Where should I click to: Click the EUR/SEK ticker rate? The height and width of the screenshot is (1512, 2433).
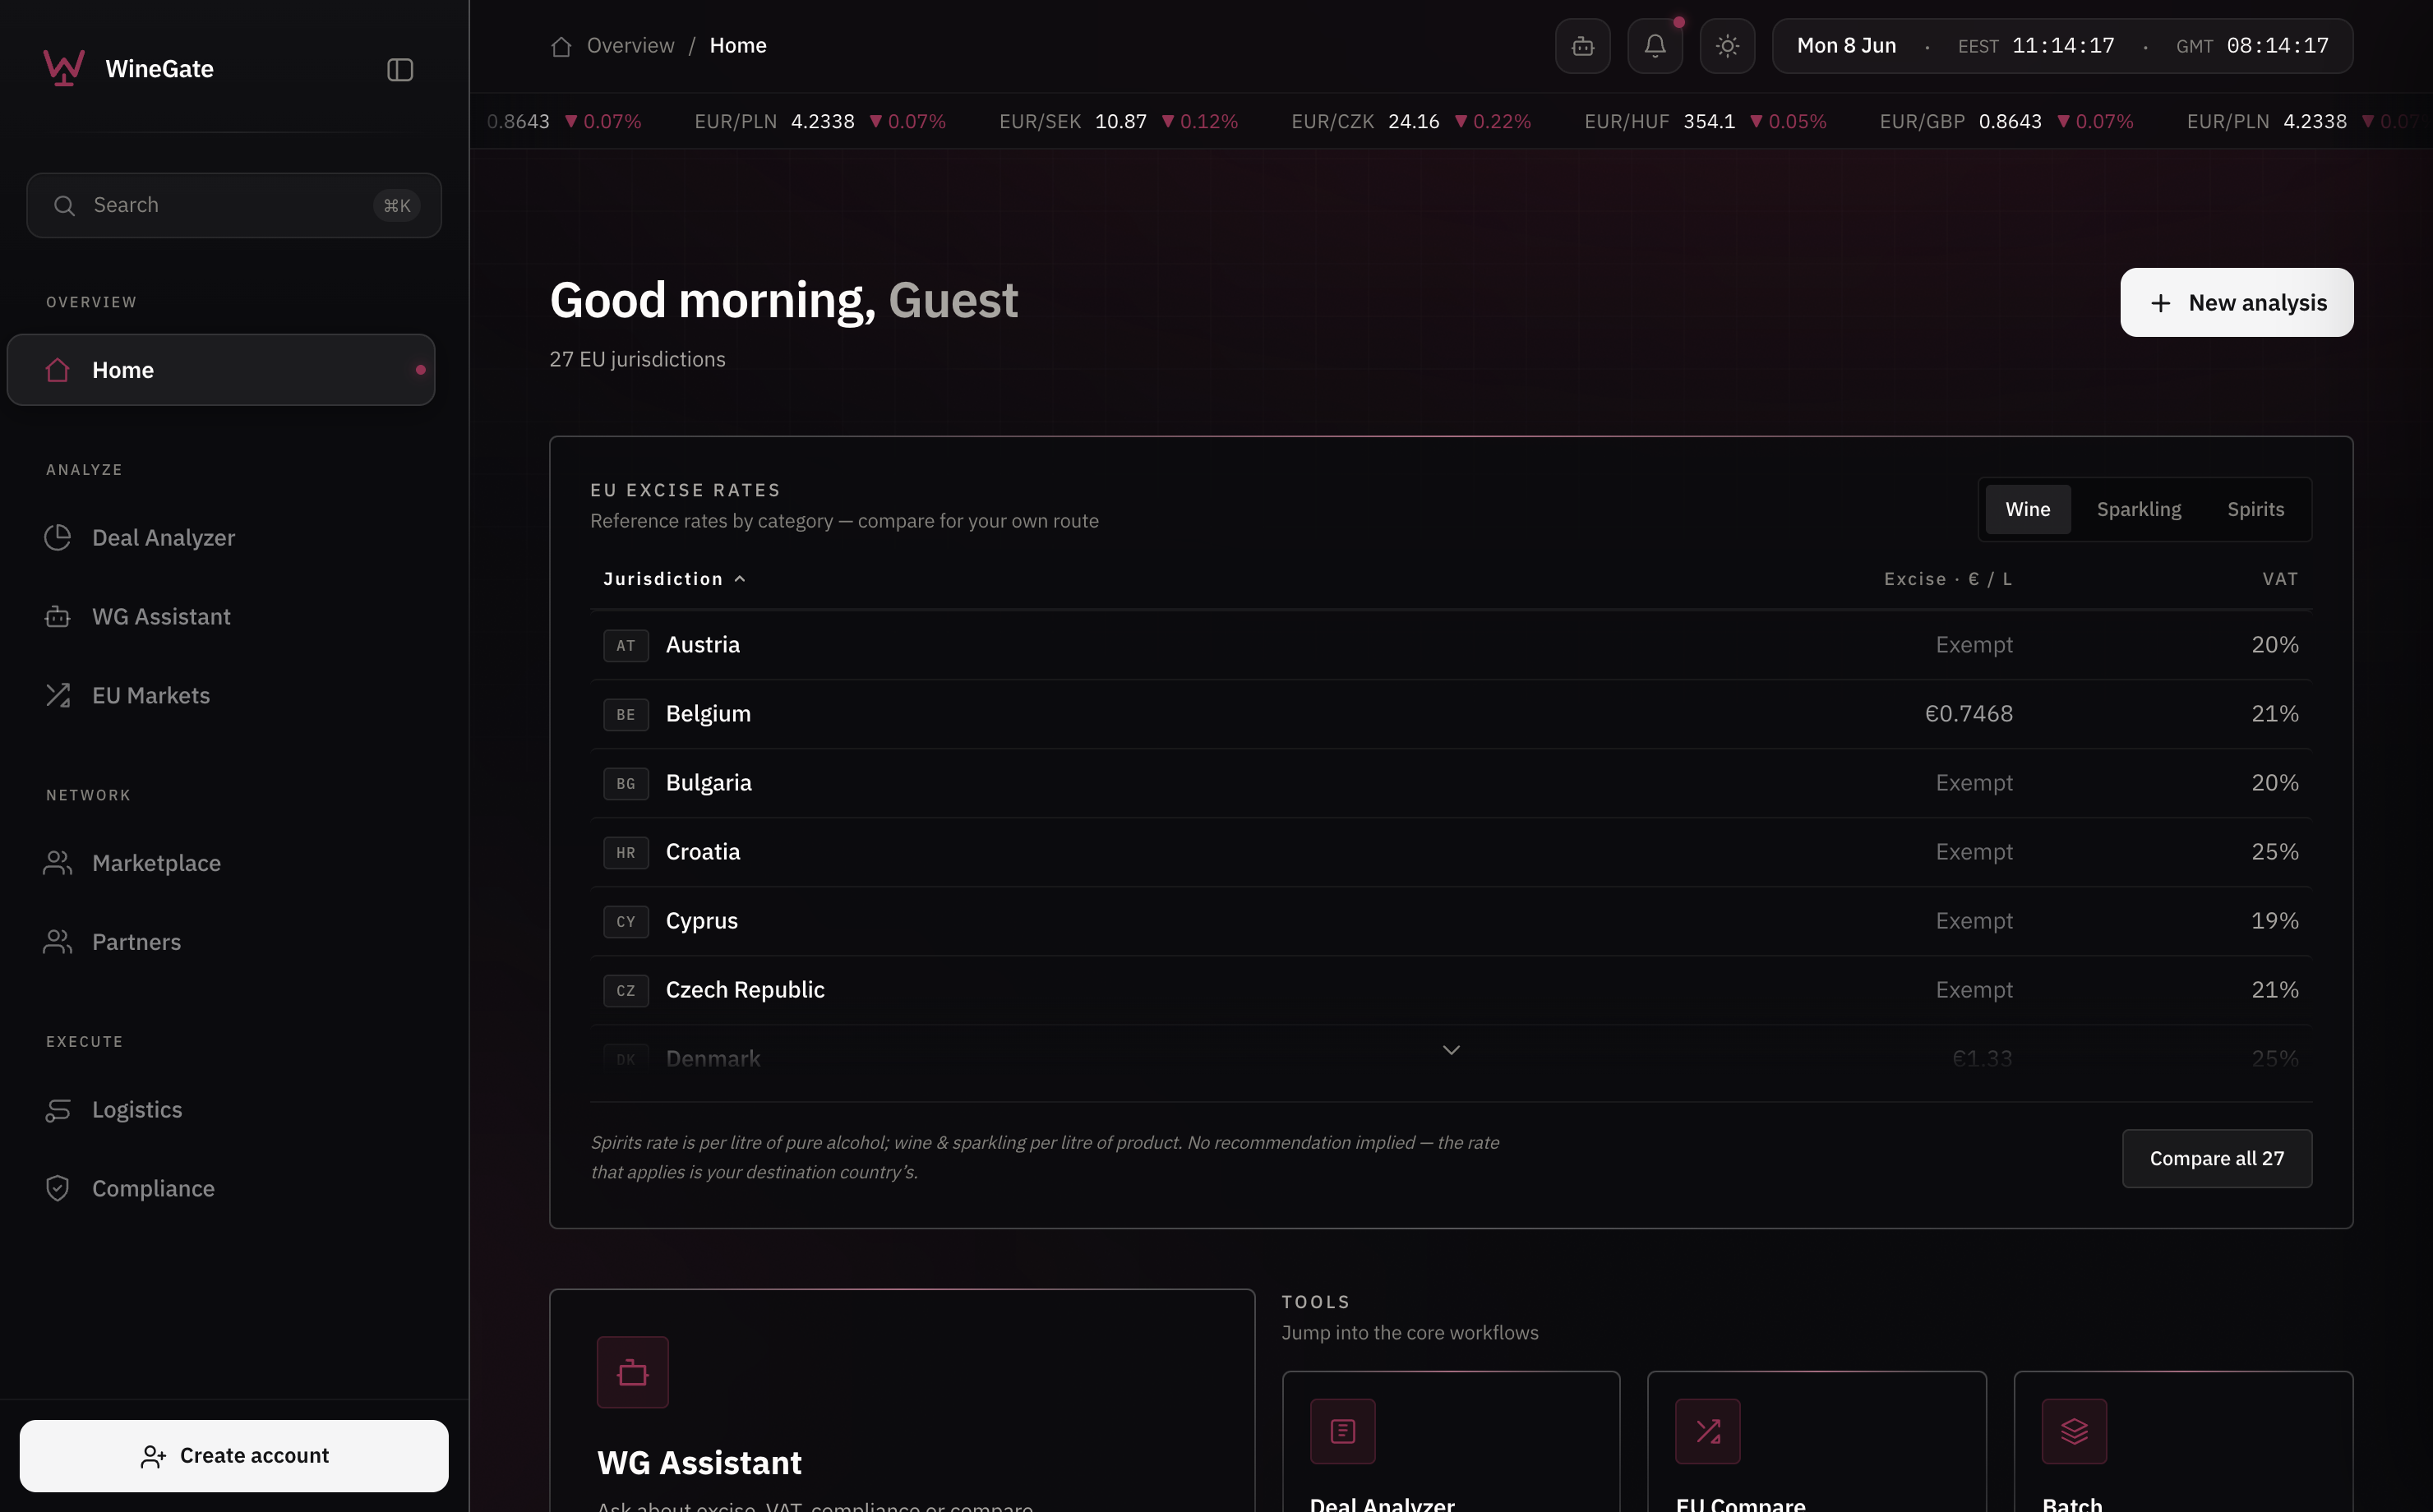pyautogui.click(x=1119, y=121)
